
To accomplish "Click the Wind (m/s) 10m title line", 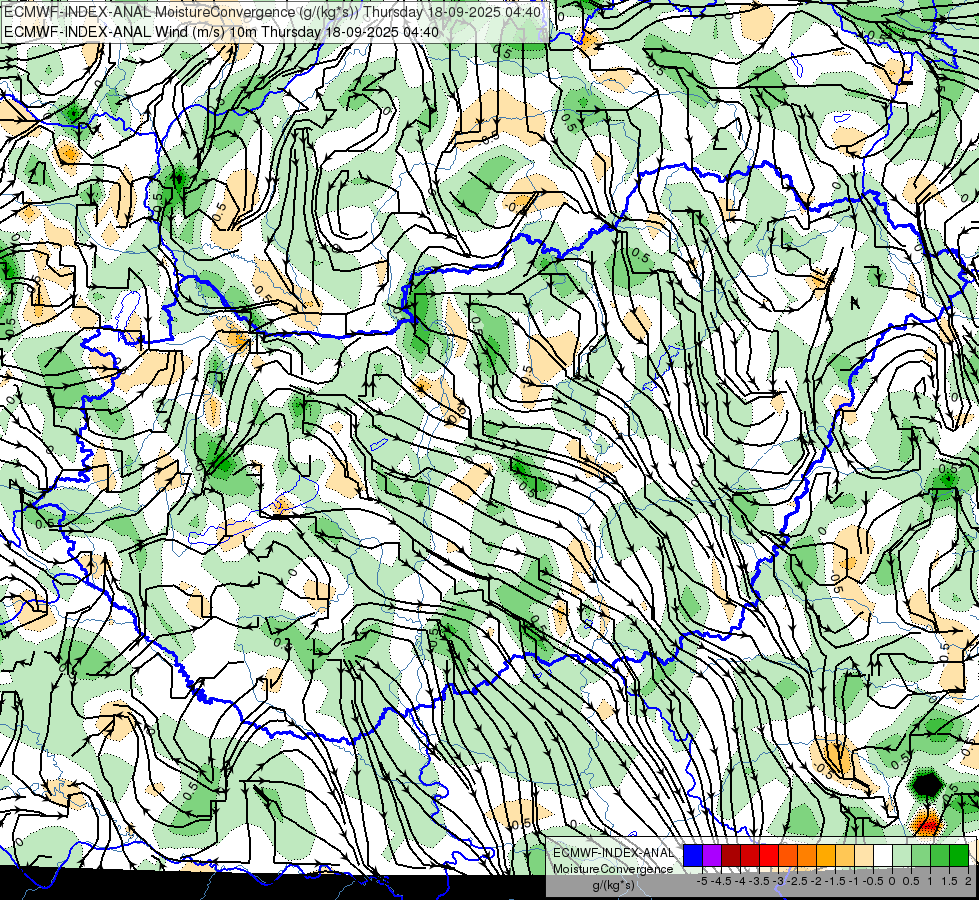I will pos(221,31).
